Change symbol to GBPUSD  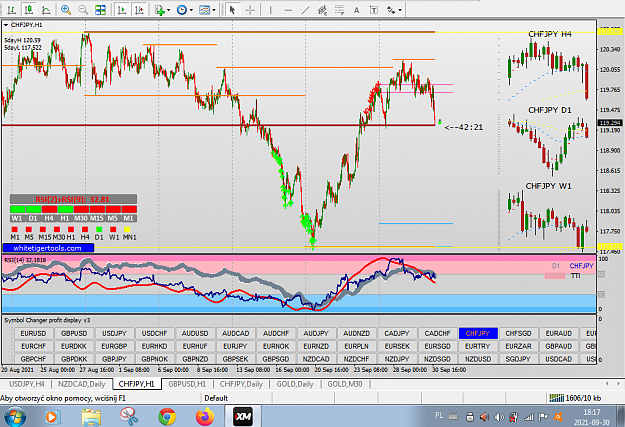tap(74, 333)
